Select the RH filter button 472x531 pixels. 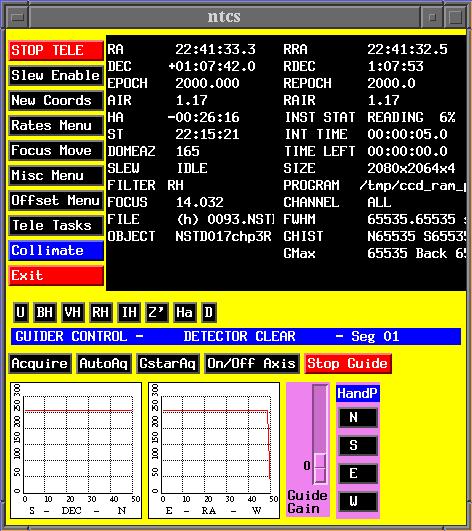101,312
